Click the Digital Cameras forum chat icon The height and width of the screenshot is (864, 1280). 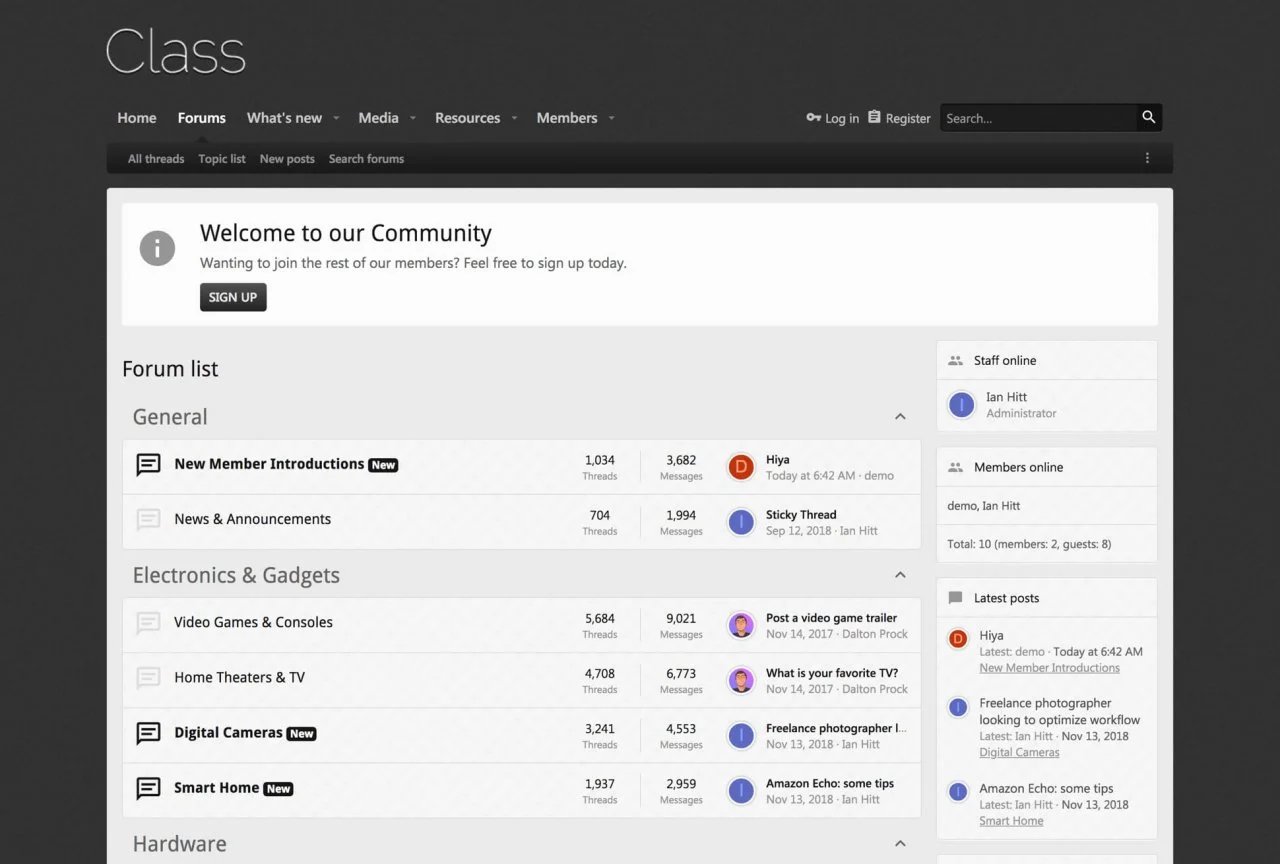148,733
